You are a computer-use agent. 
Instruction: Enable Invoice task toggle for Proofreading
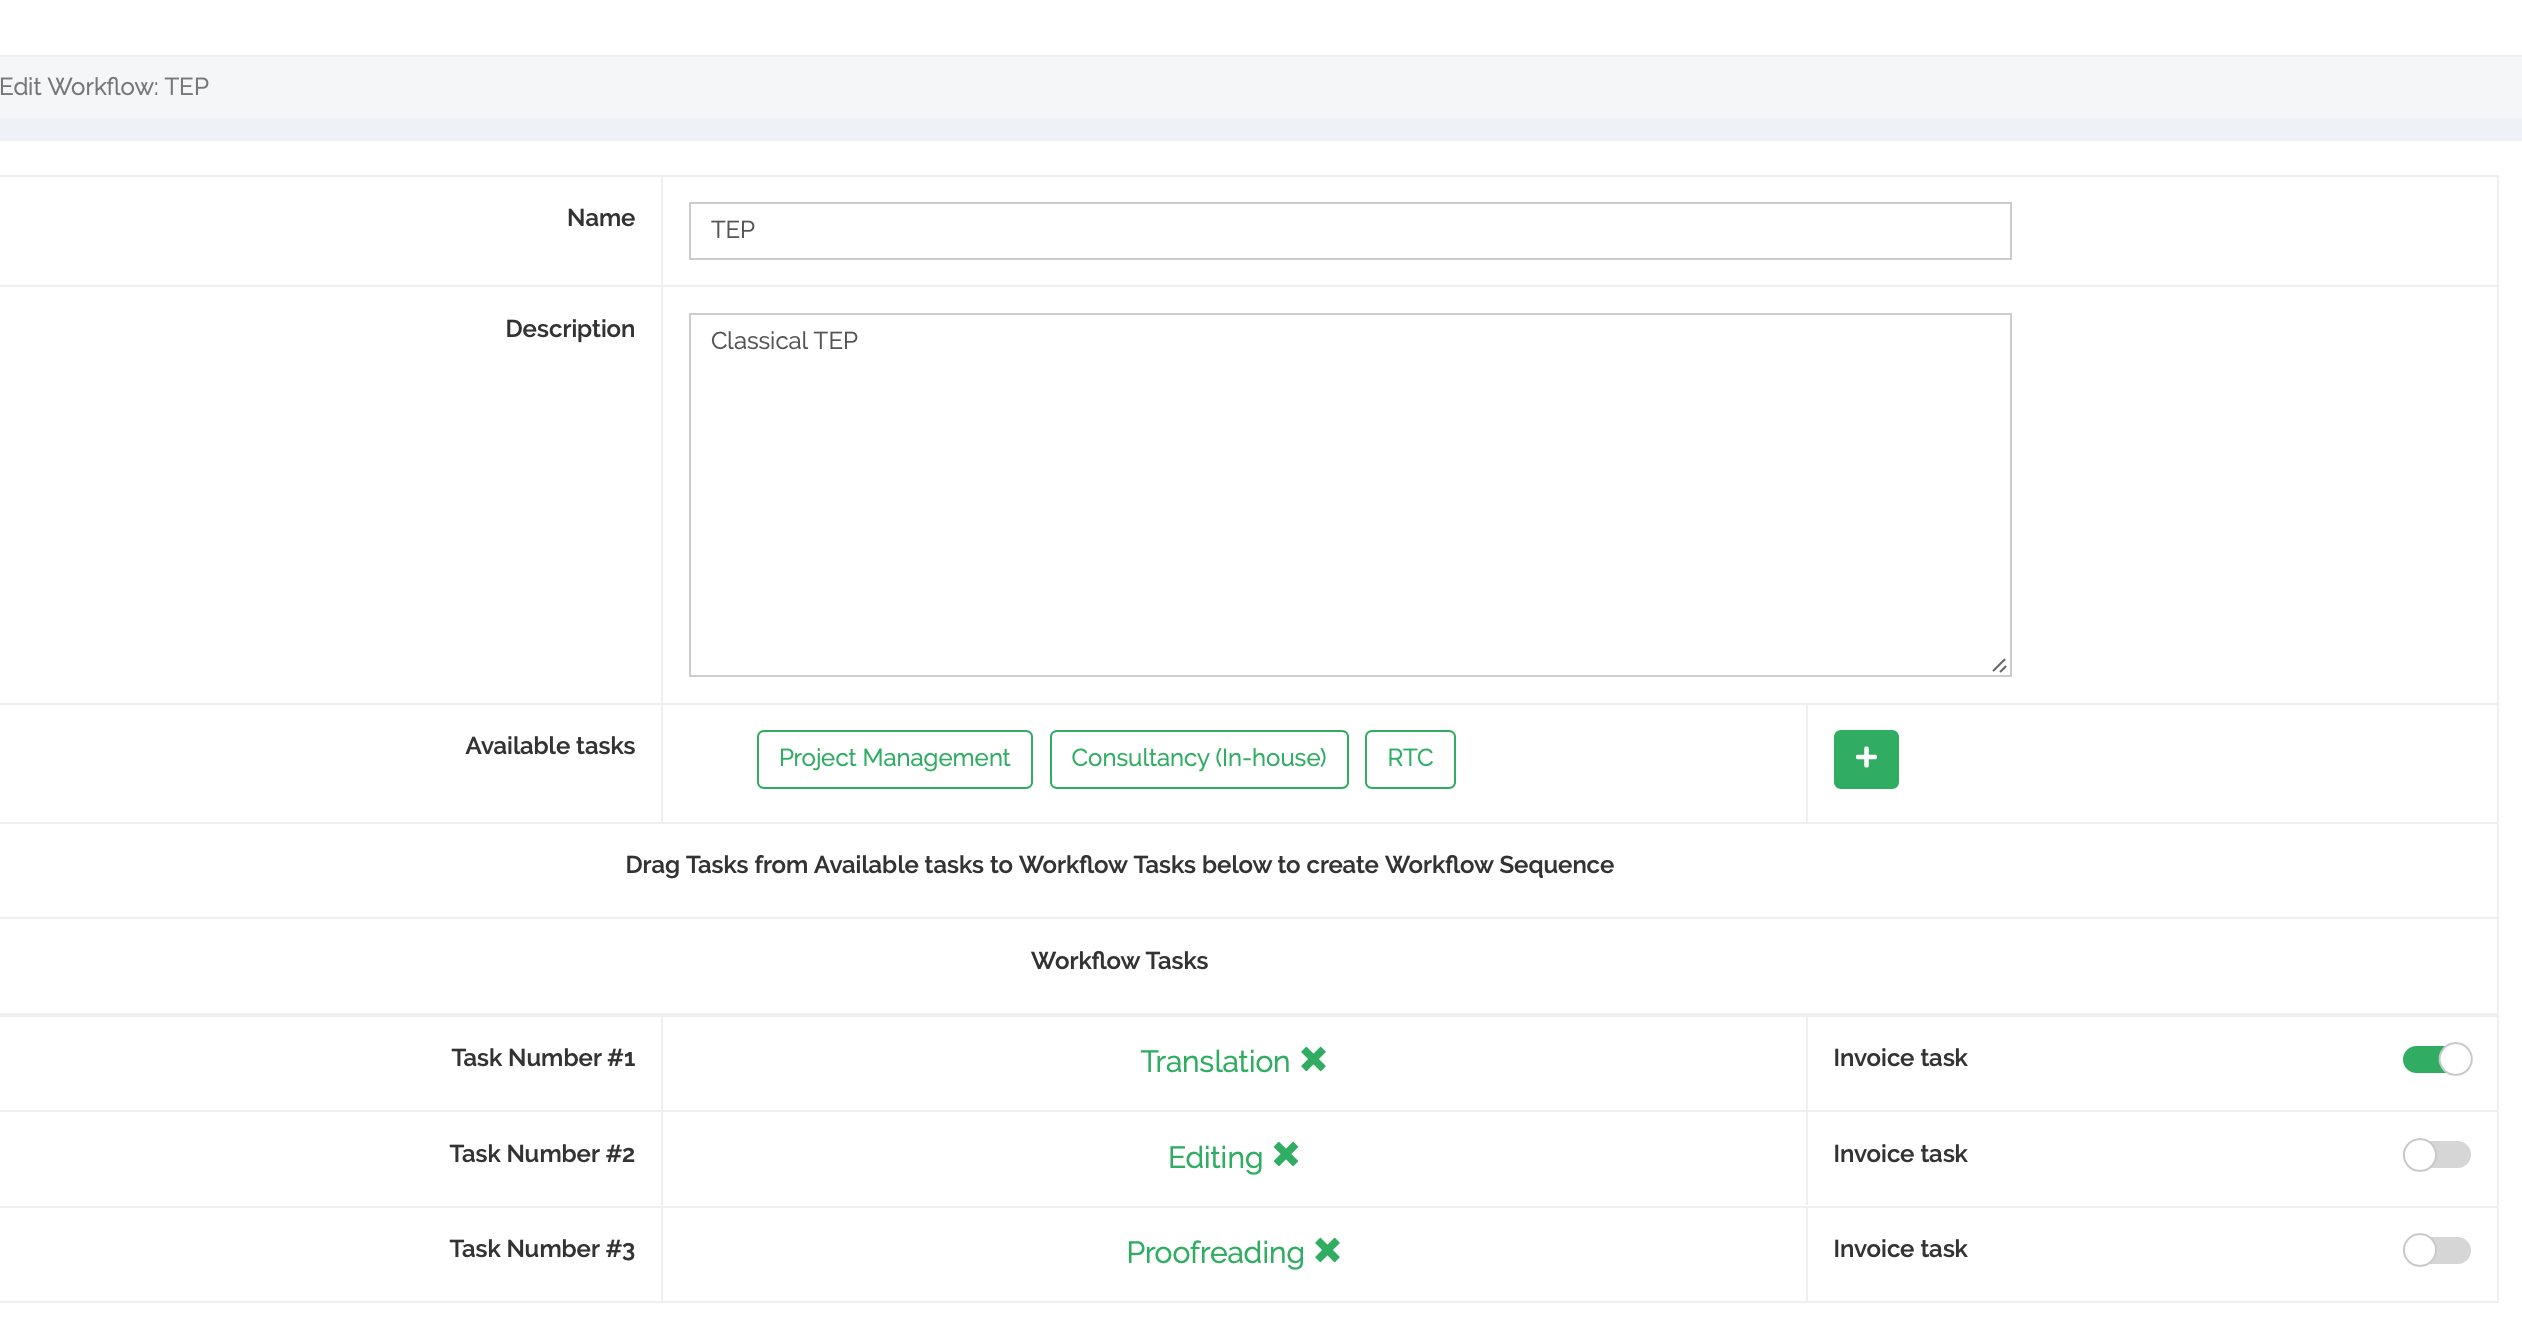(x=2436, y=1250)
